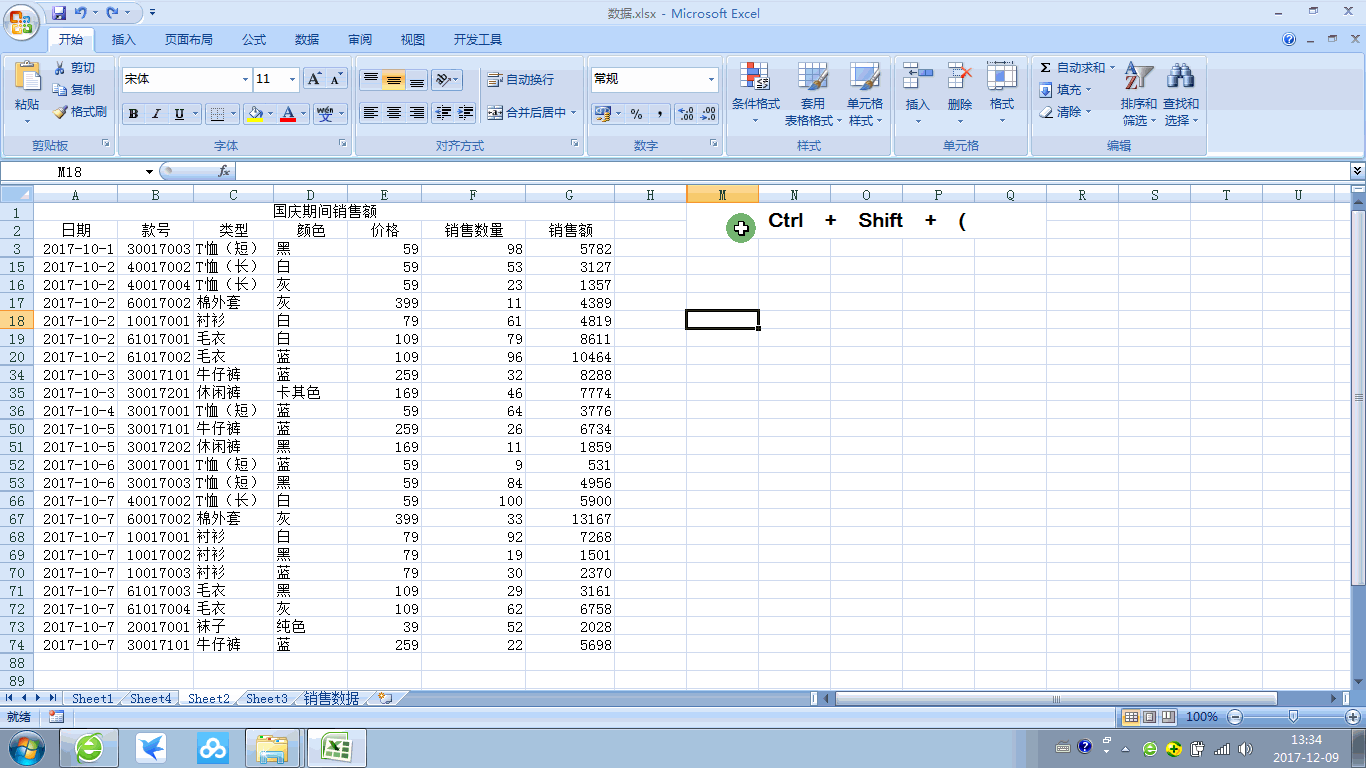This screenshot has width=1366, height=768.
Task: Click the Name Box showing M18
Action: point(72,172)
